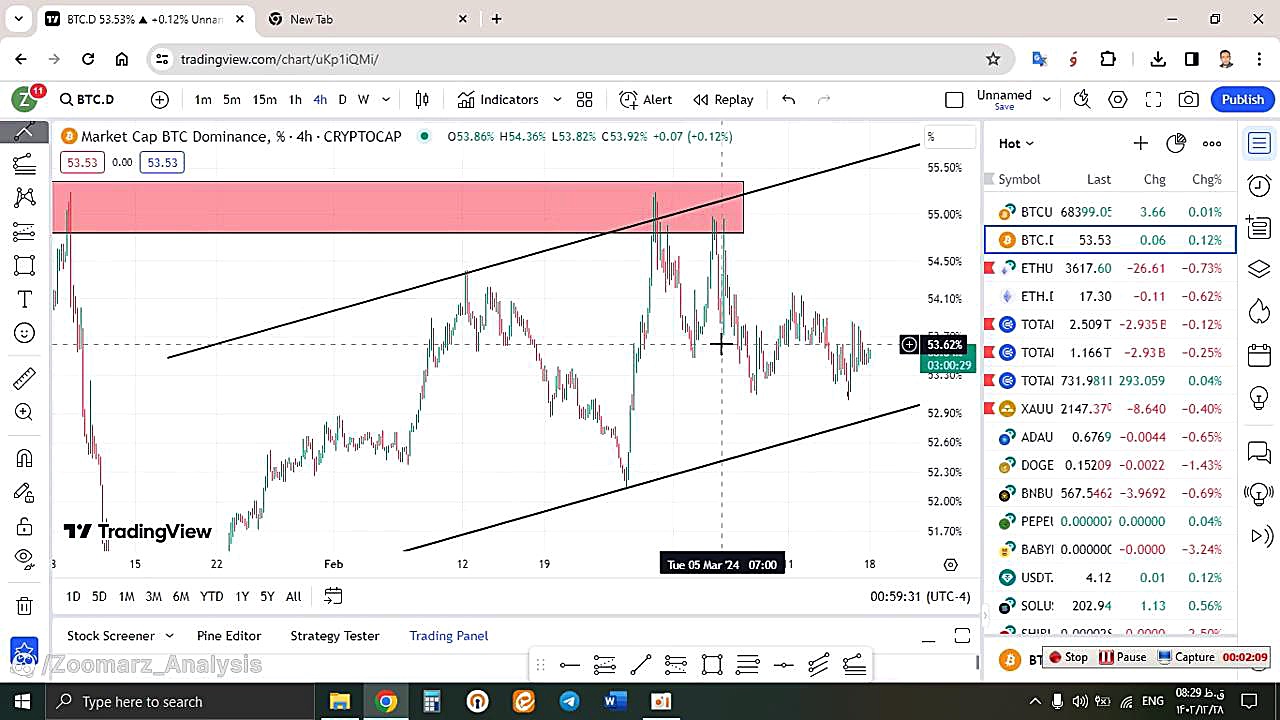1280x720 pixels.
Task: Switch to the D daily timeframe
Action: click(x=342, y=99)
